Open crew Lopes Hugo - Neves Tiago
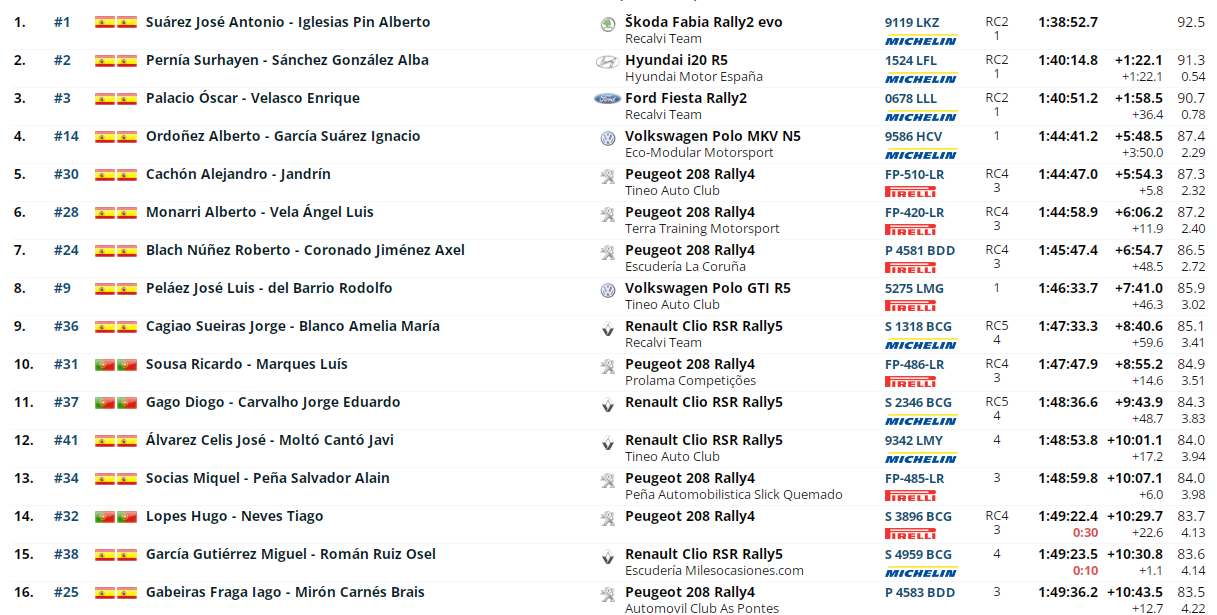Image resolution: width=1217 pixels, height=615 pixels. pos(235,516)
